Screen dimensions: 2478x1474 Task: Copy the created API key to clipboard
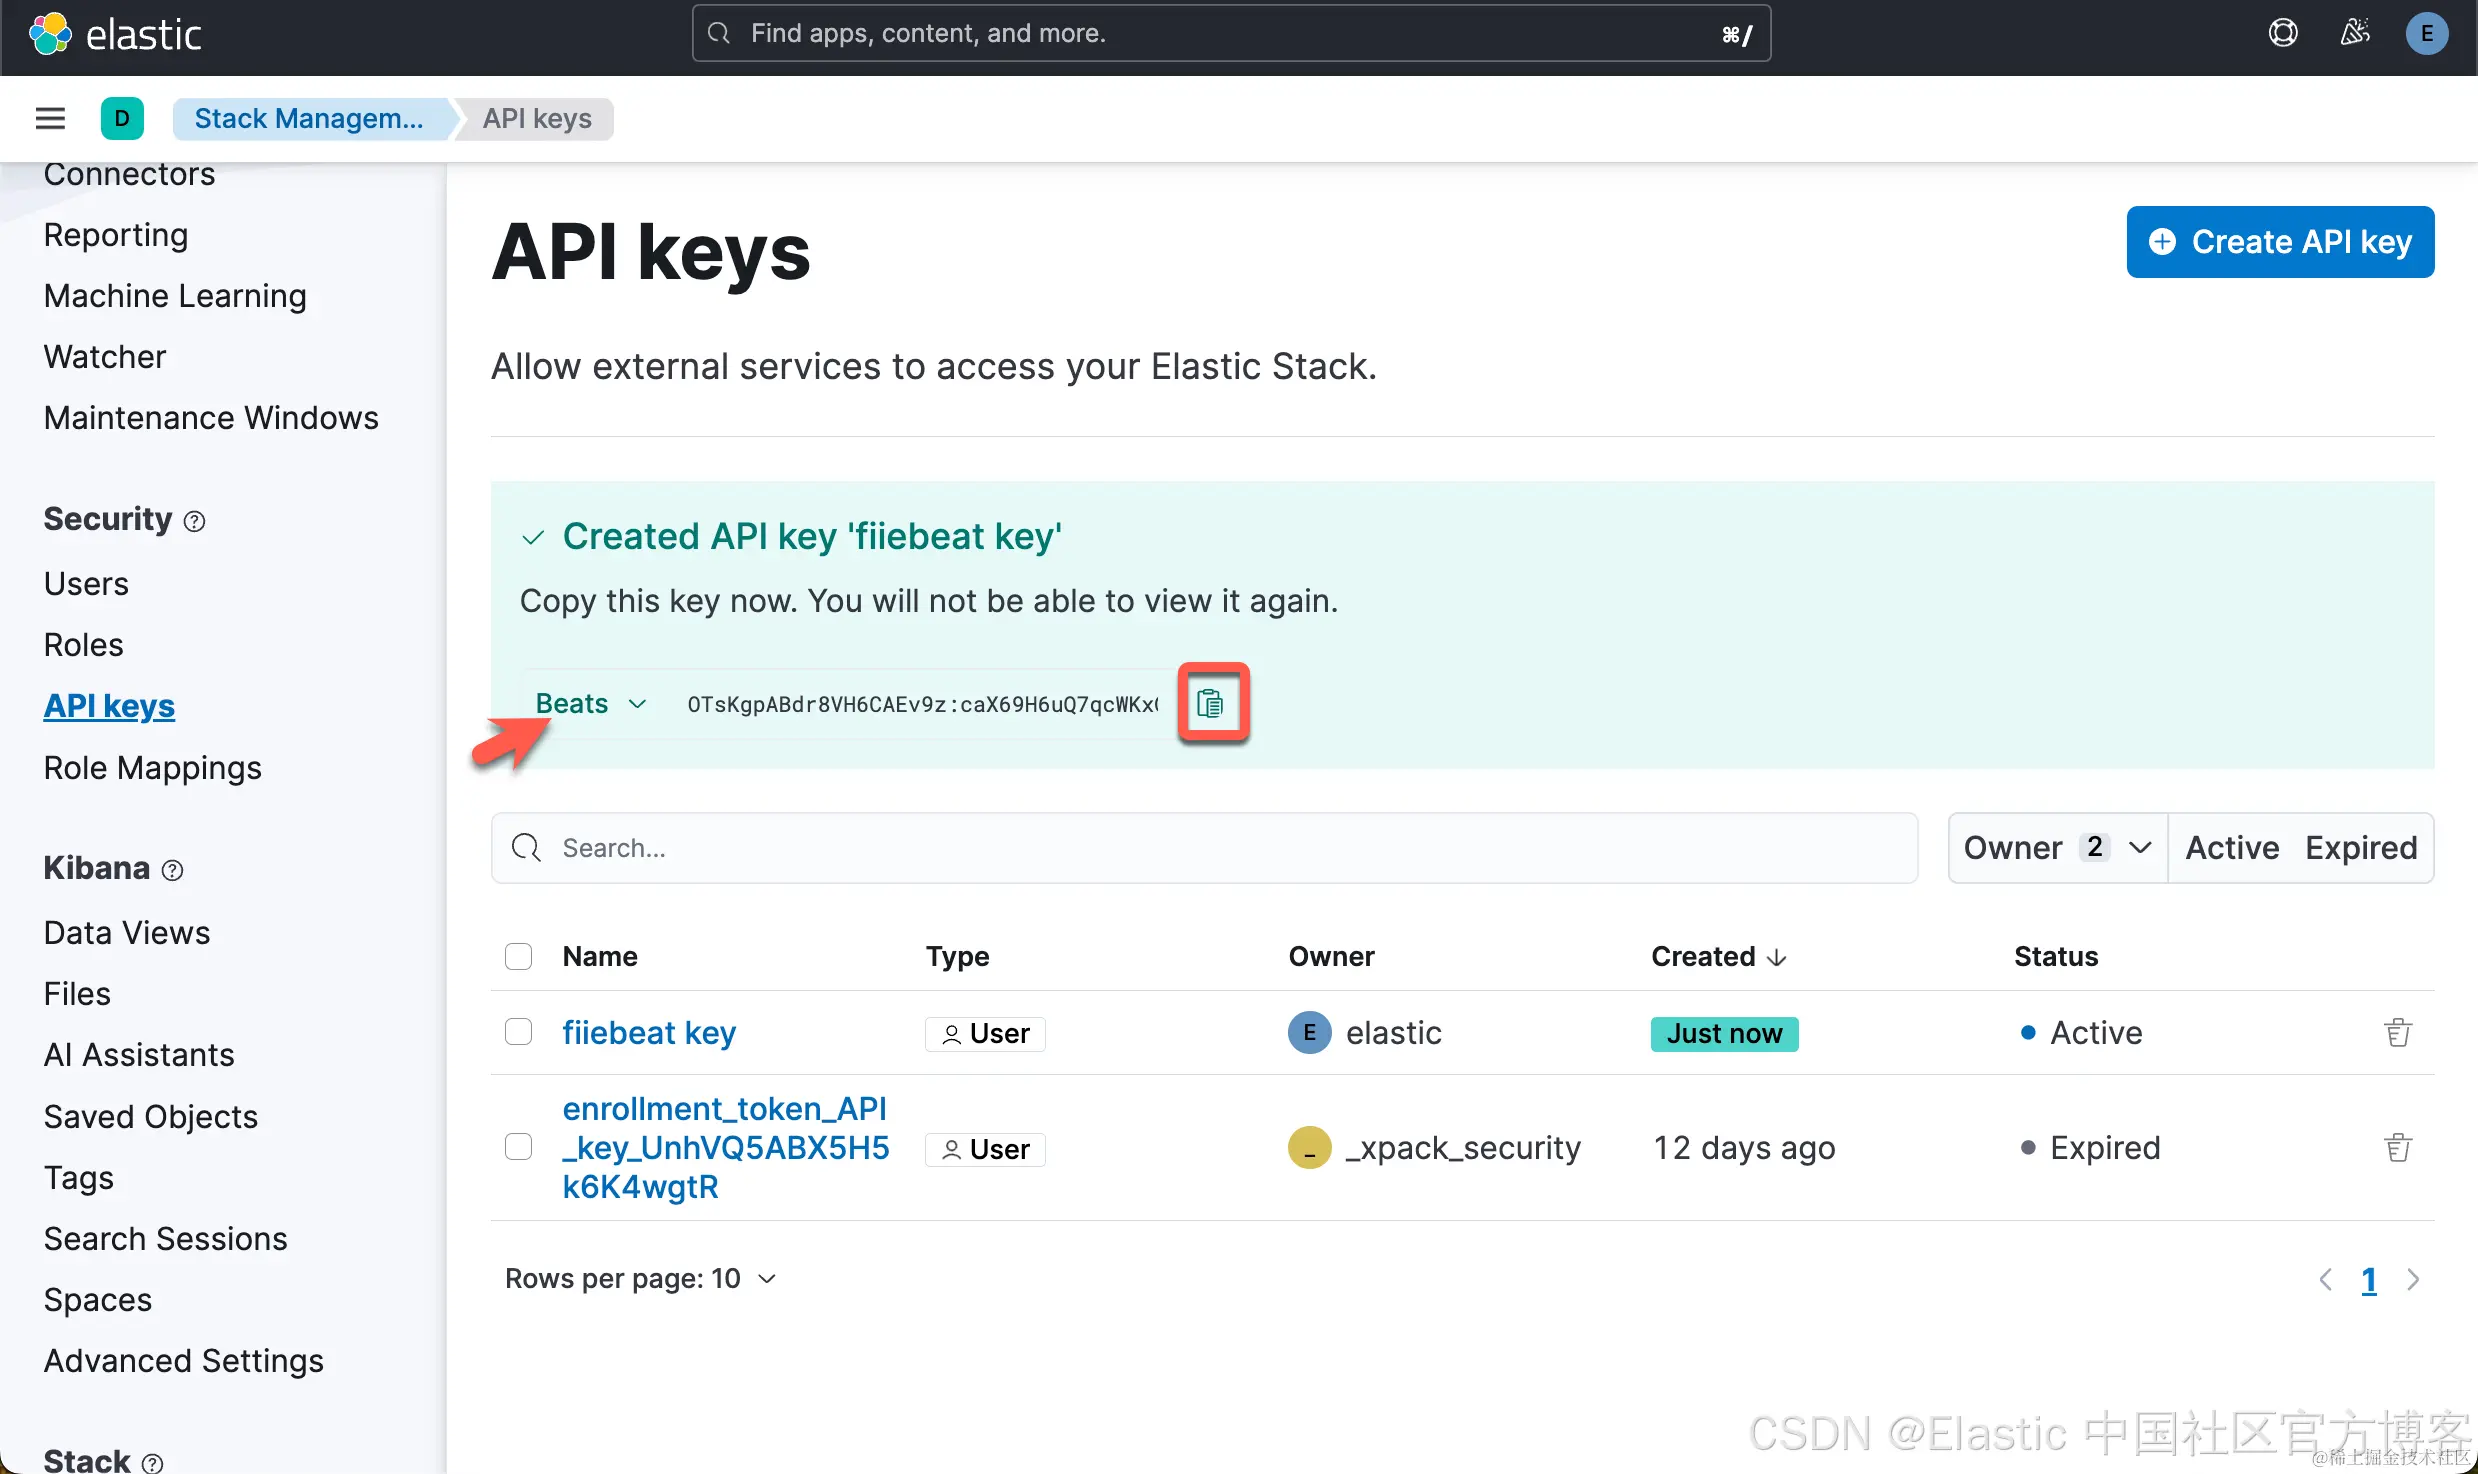(x=1211, y=704)
